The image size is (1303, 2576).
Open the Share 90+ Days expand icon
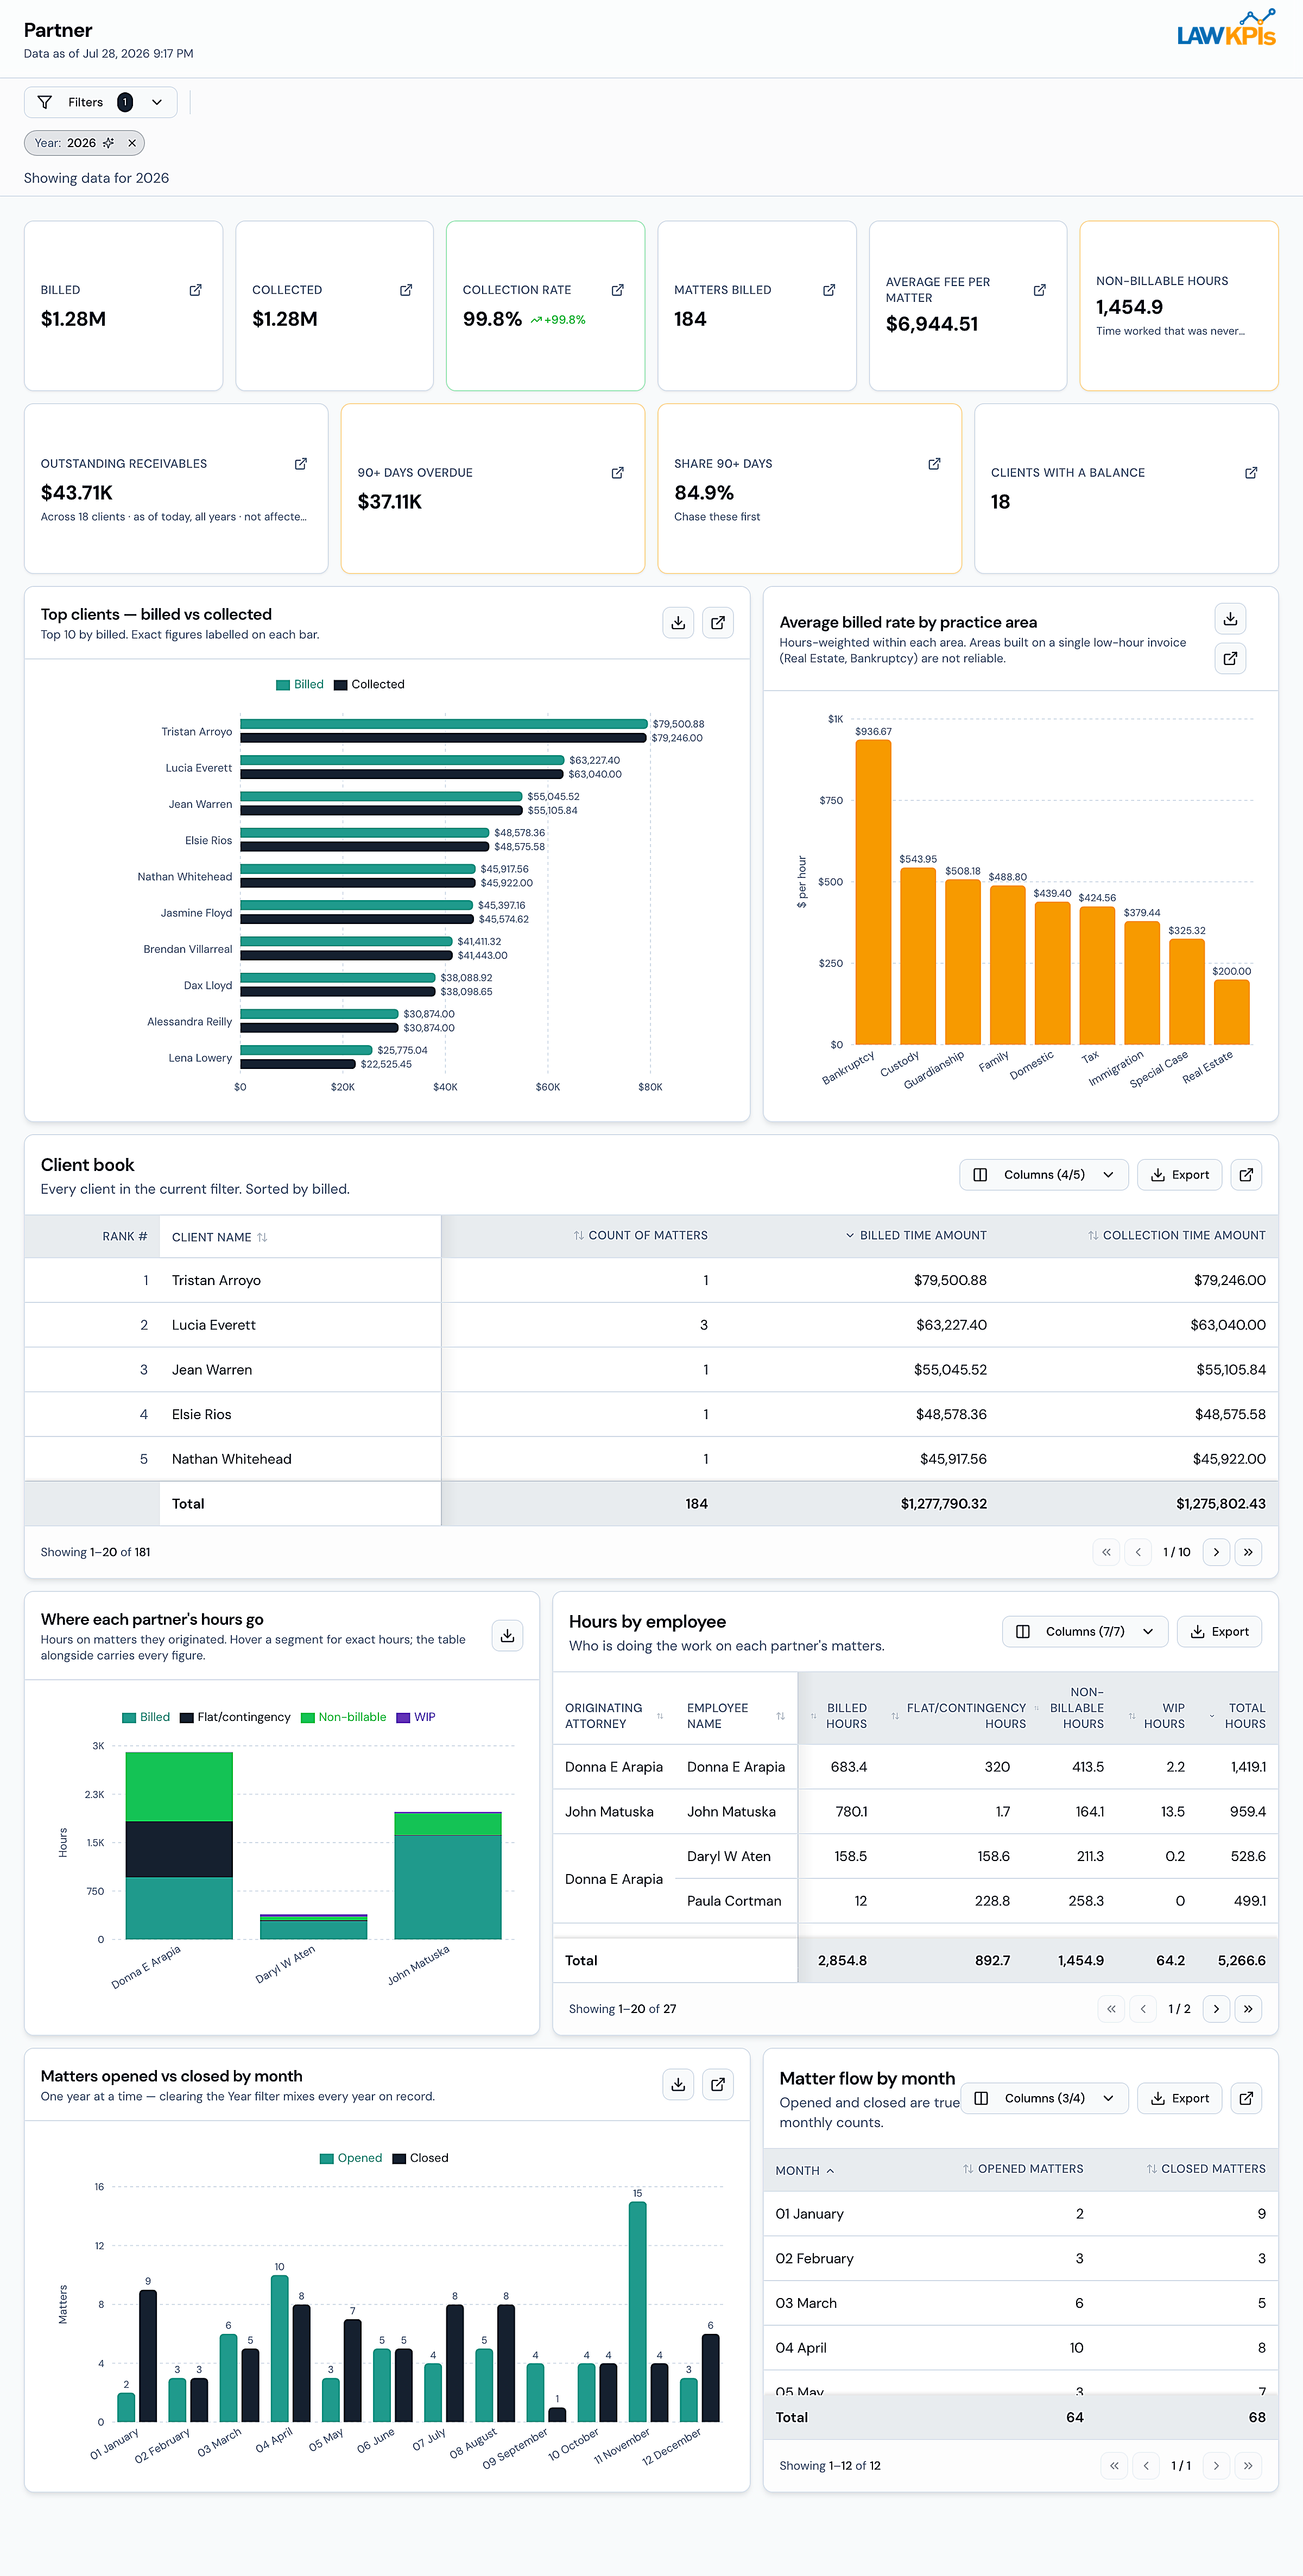click(934, 464)
